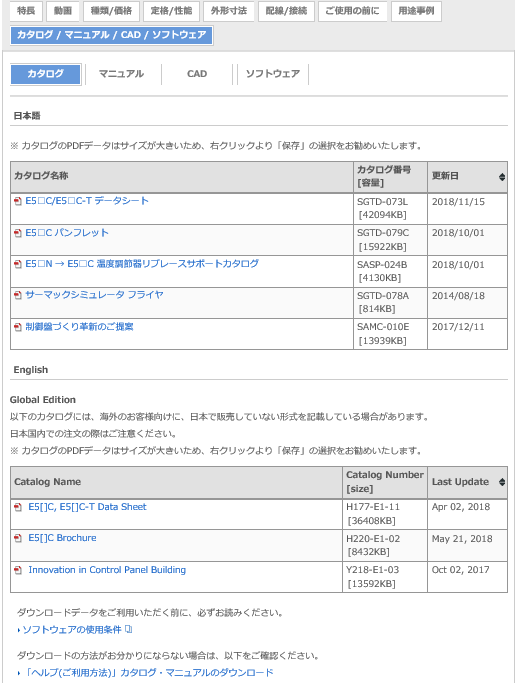Click the Last Update column header

(x=467, y=482)
